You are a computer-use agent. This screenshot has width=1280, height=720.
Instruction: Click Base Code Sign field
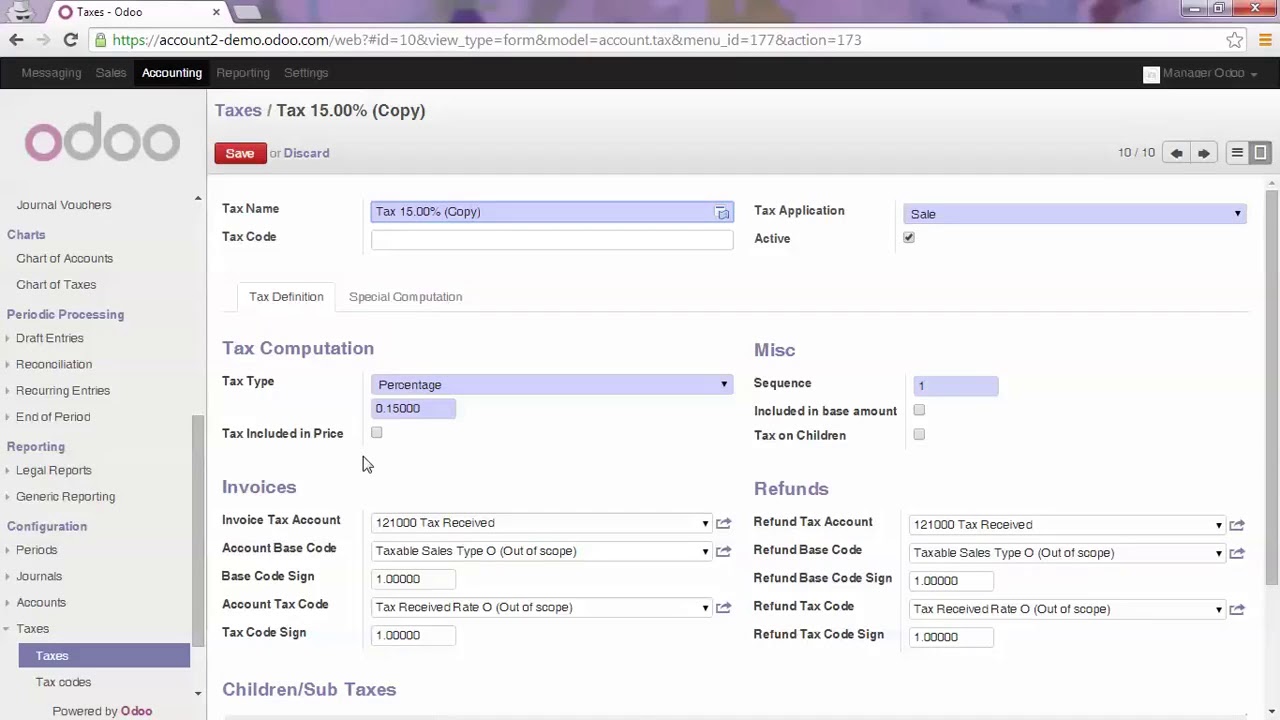coord(413,579)
